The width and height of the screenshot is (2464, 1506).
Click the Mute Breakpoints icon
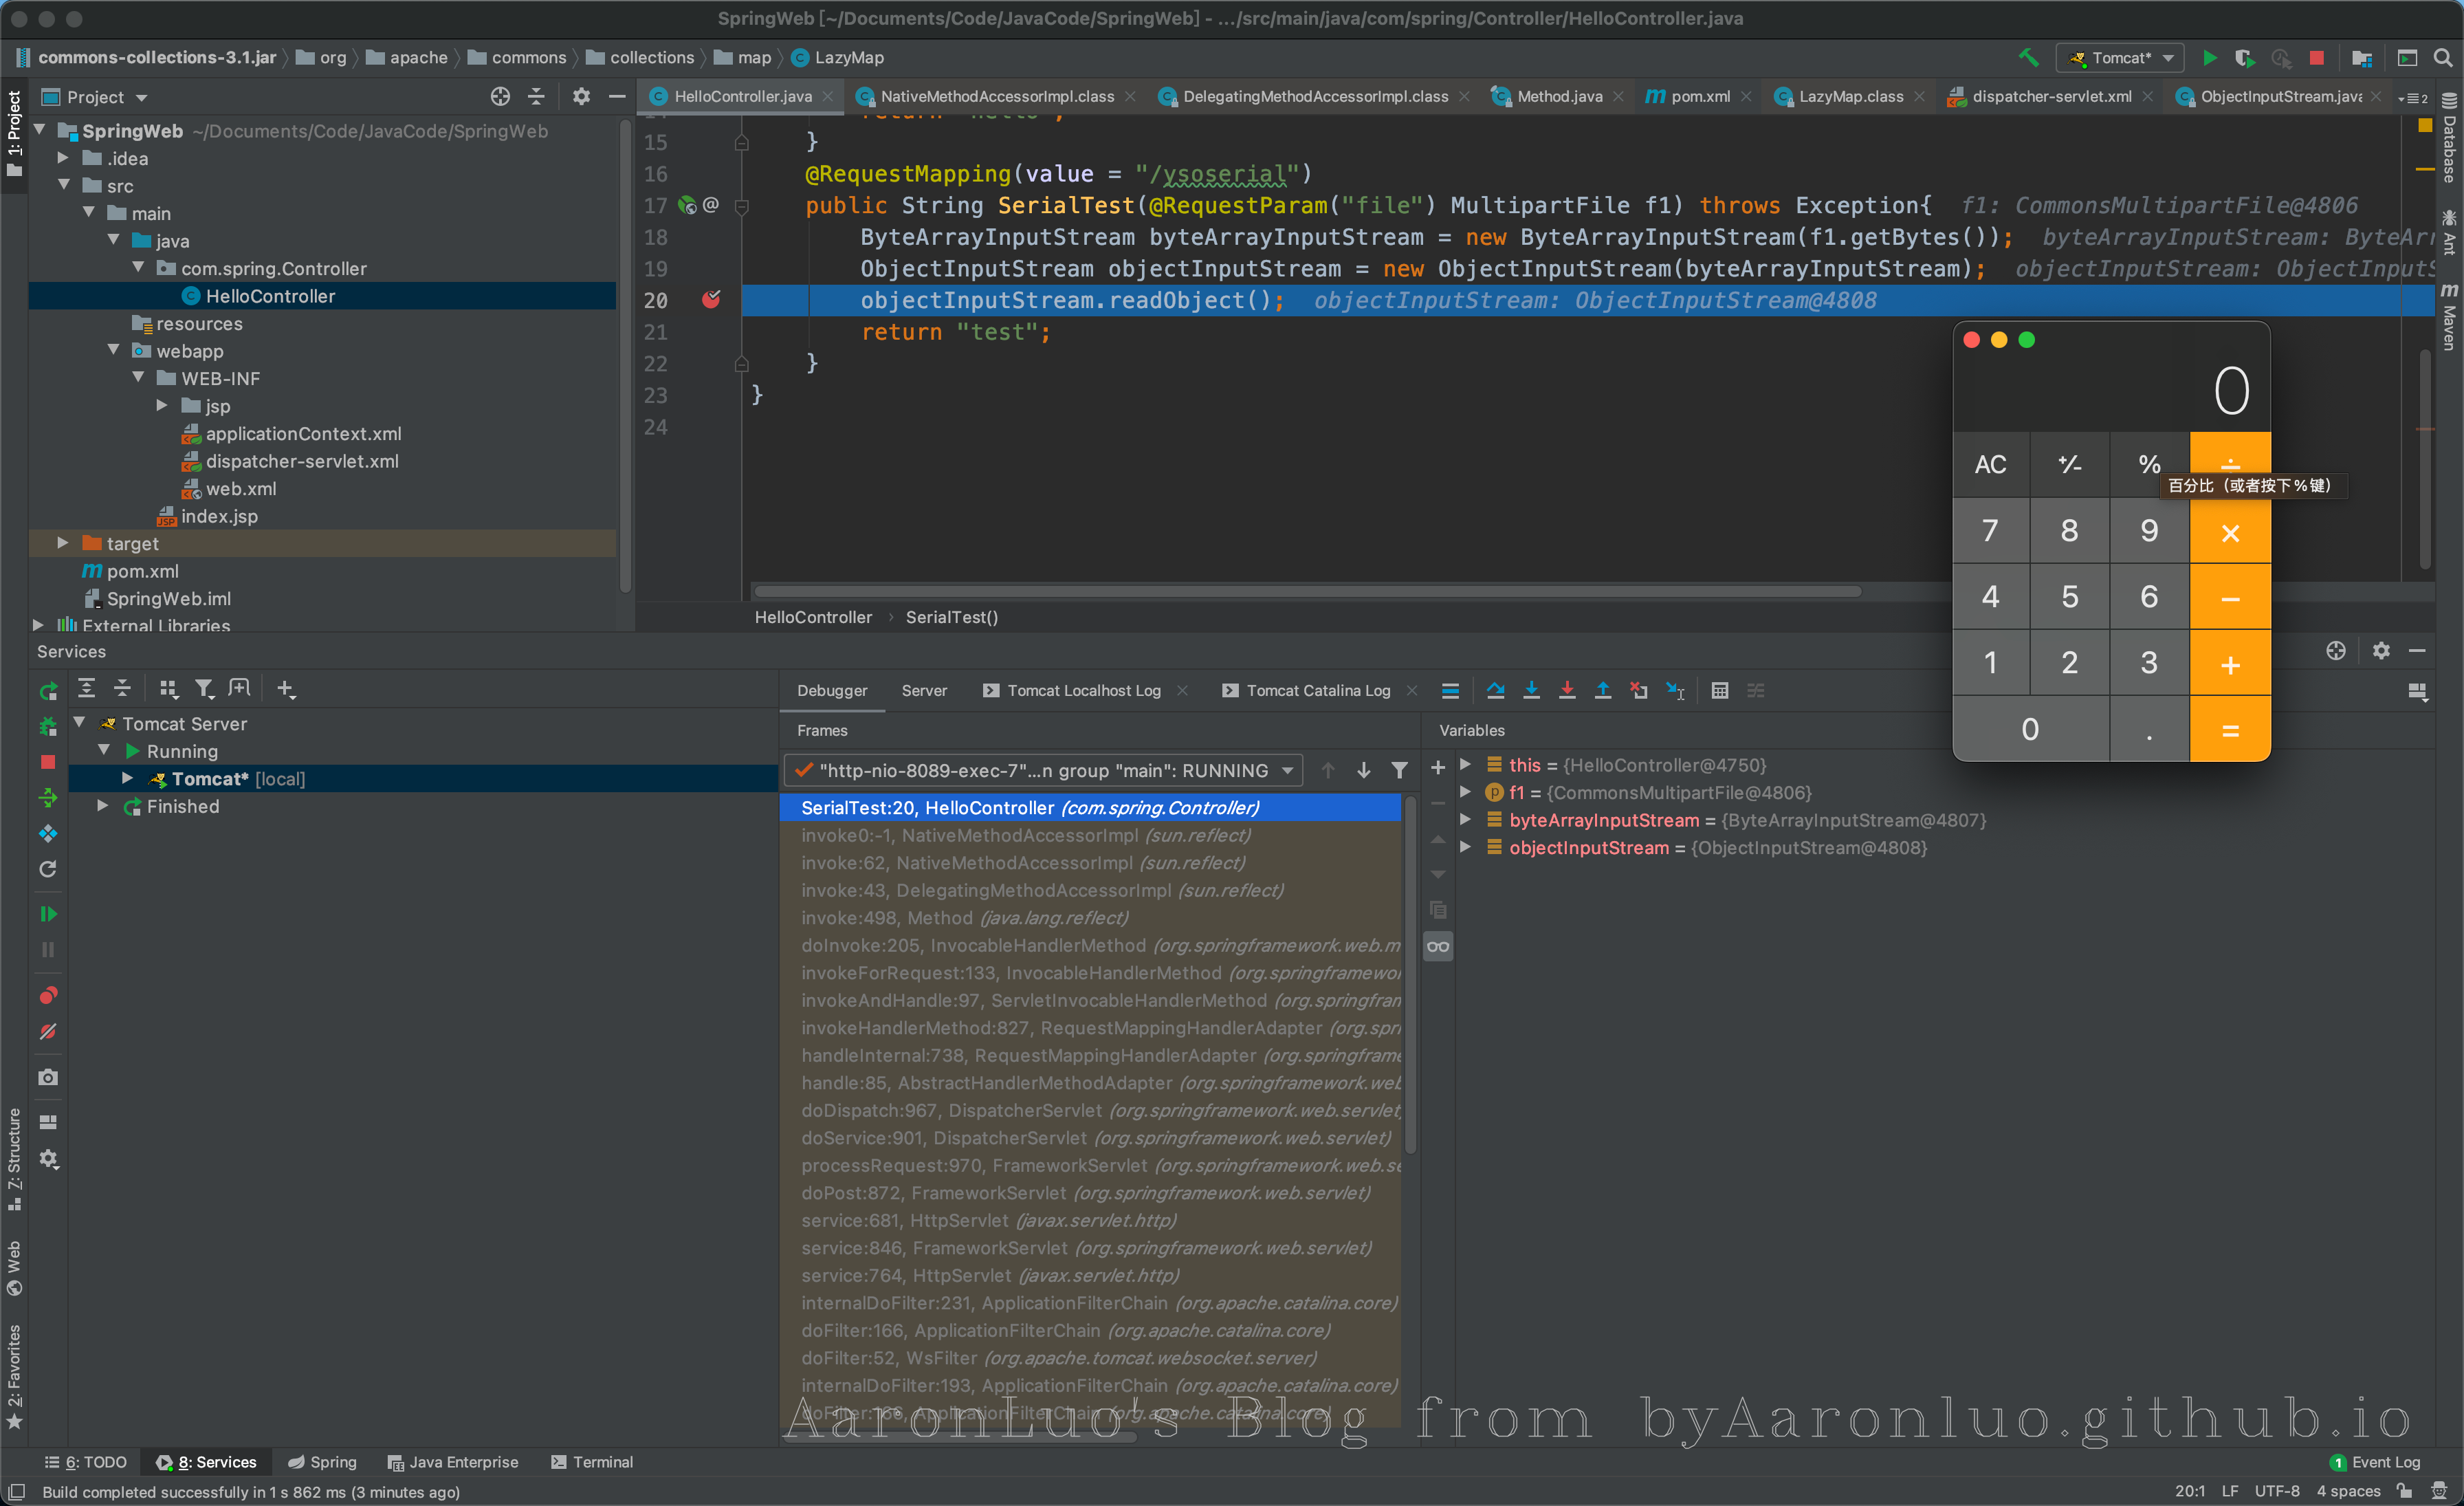pos(47,1031)
